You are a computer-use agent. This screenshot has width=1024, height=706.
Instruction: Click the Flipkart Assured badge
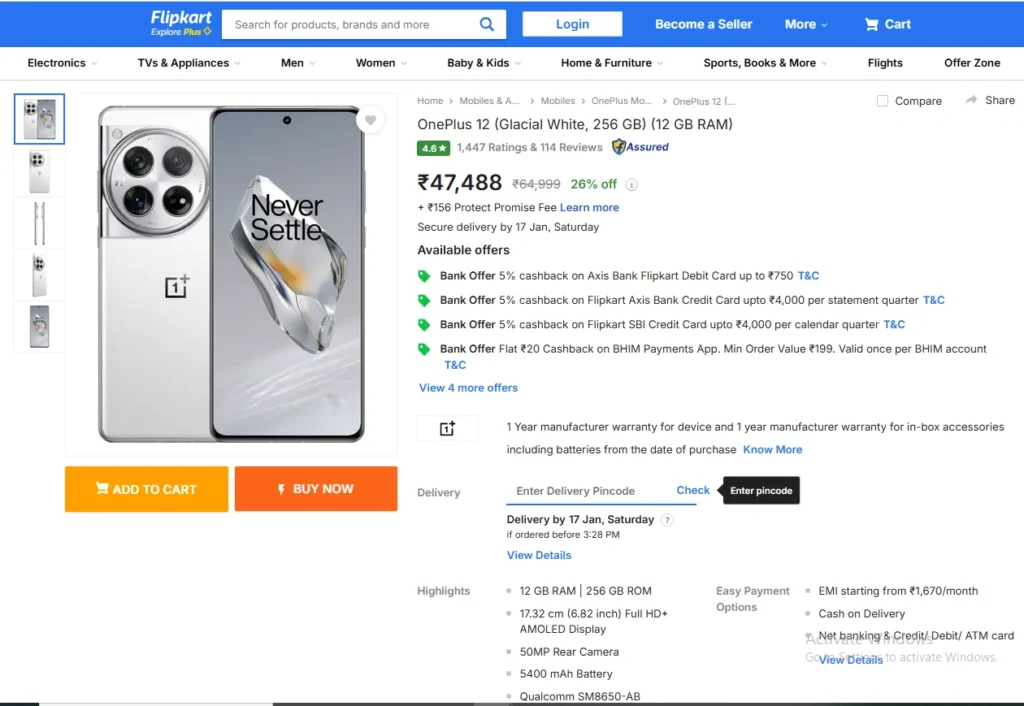(x=641, y=147)
